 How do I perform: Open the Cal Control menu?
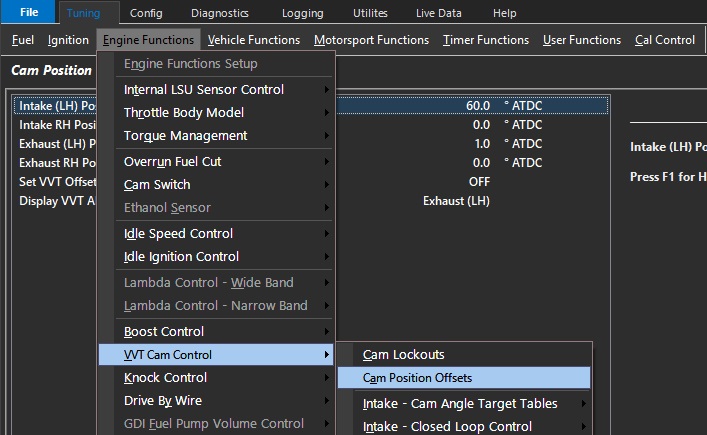point(665,40)
